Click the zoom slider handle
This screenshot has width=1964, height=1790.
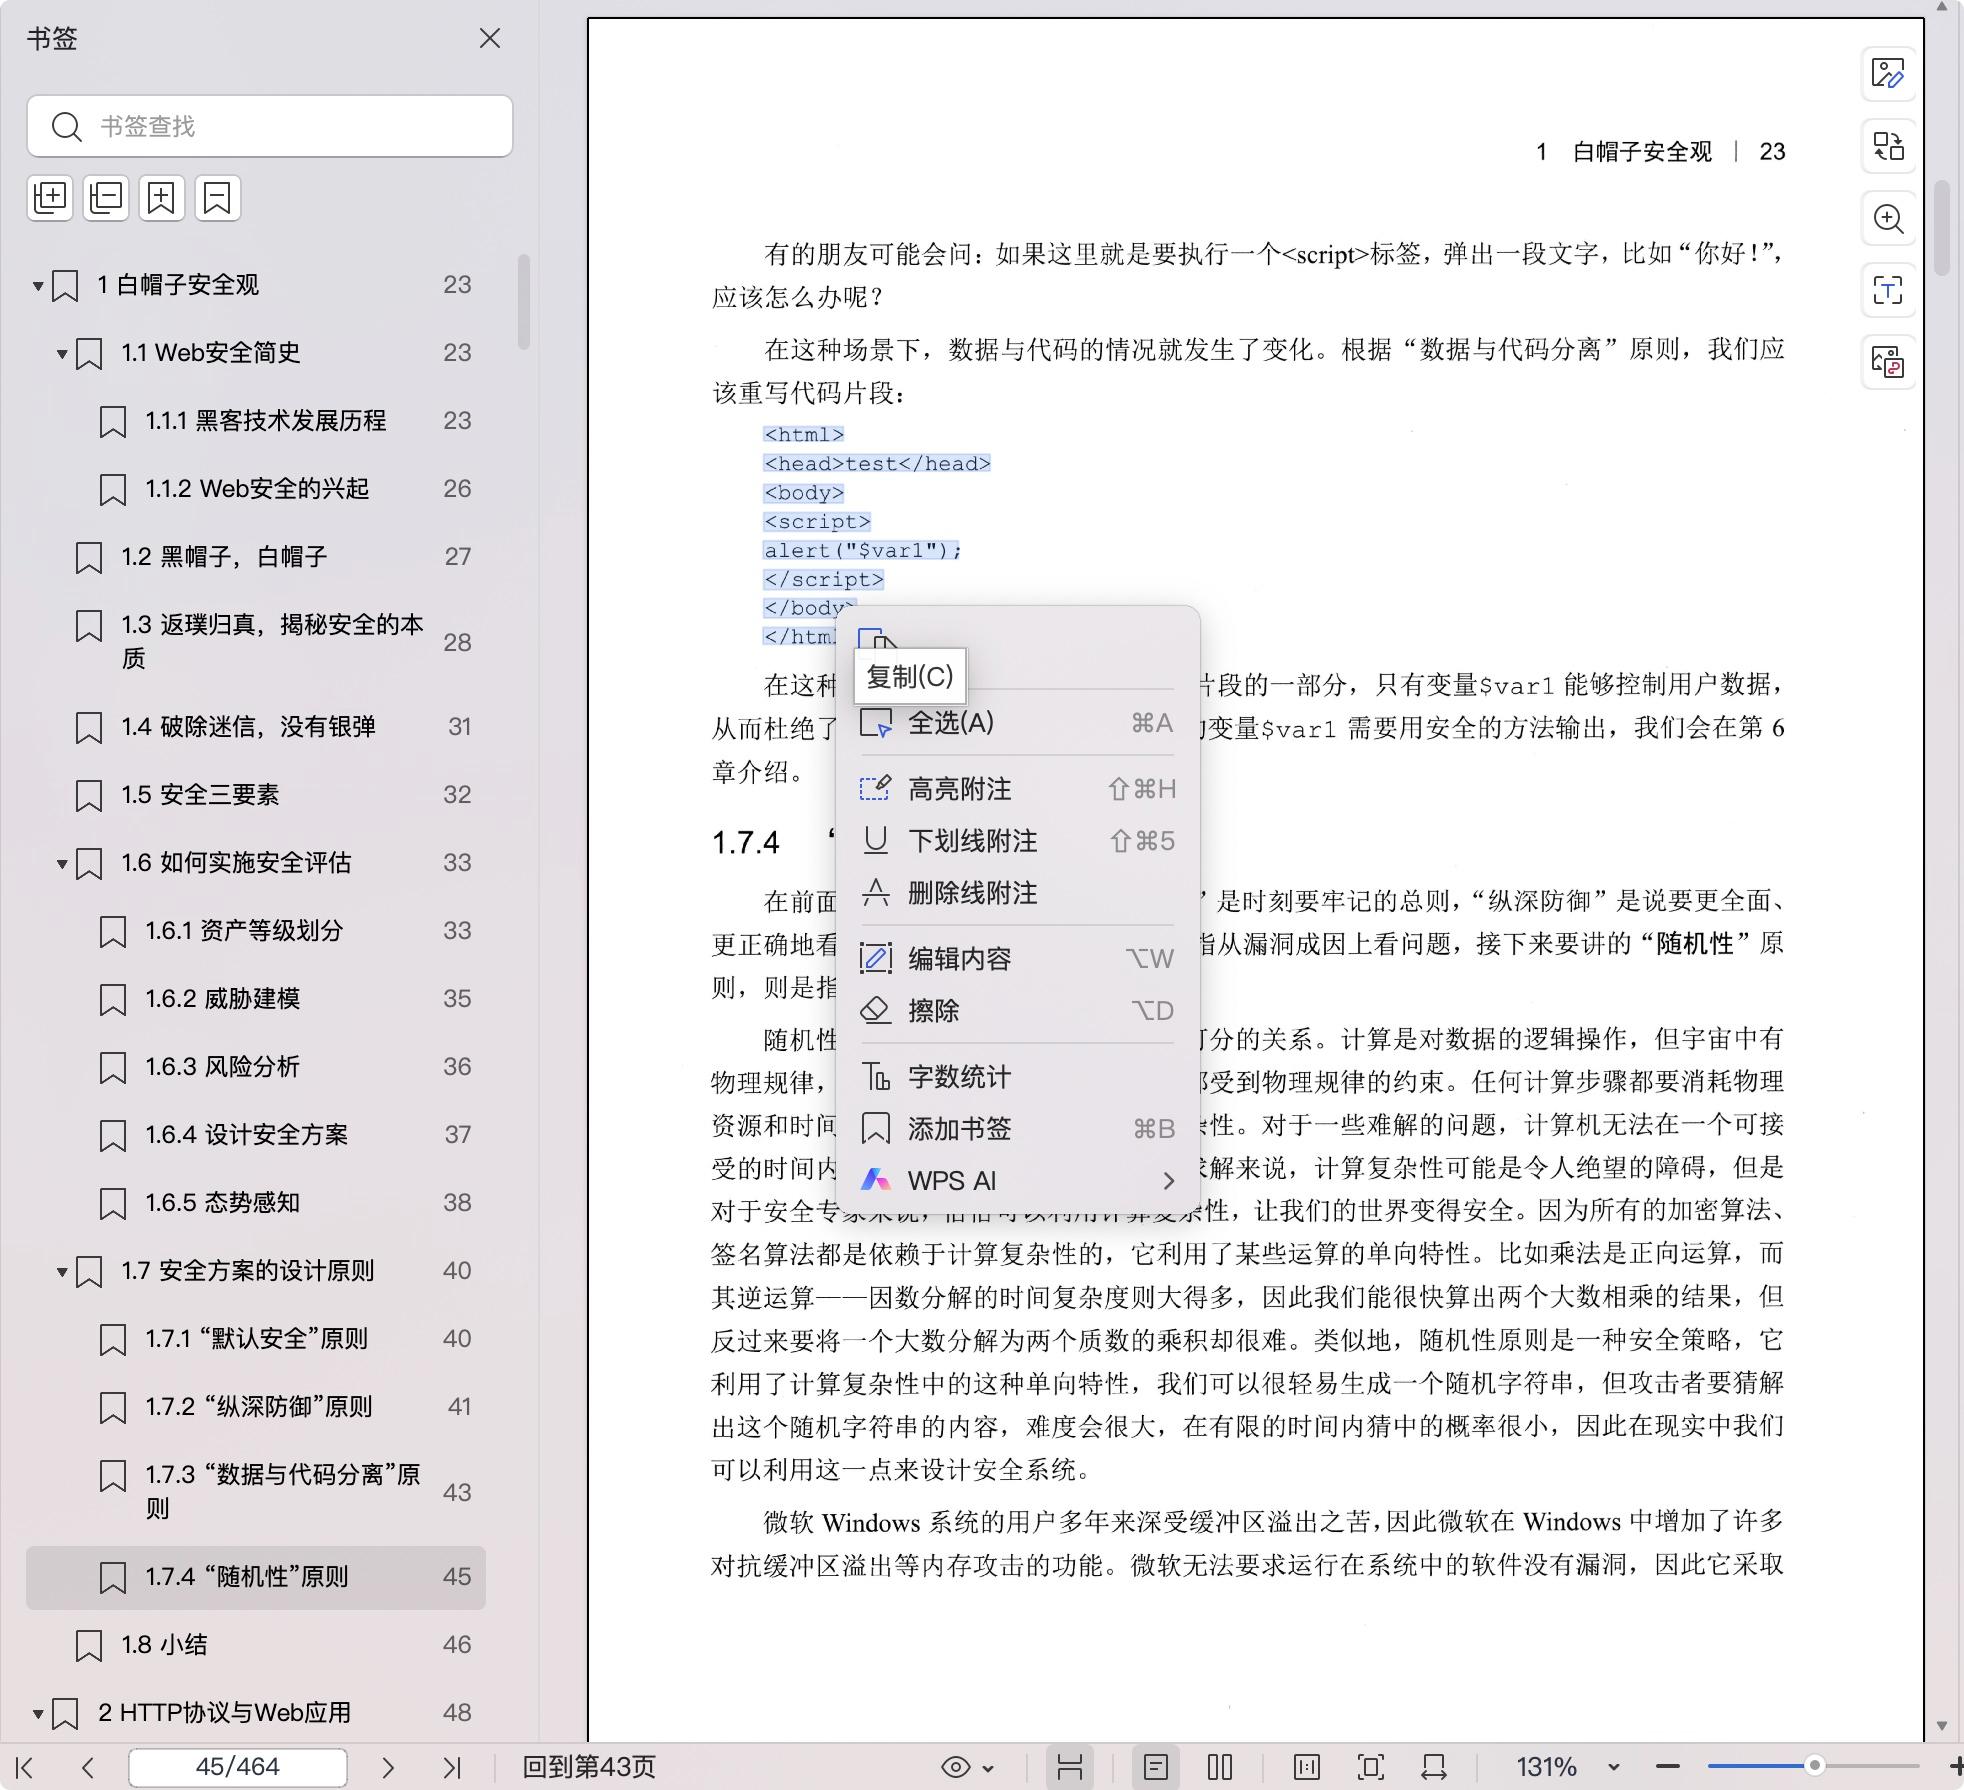[x=1814, y=1766]
